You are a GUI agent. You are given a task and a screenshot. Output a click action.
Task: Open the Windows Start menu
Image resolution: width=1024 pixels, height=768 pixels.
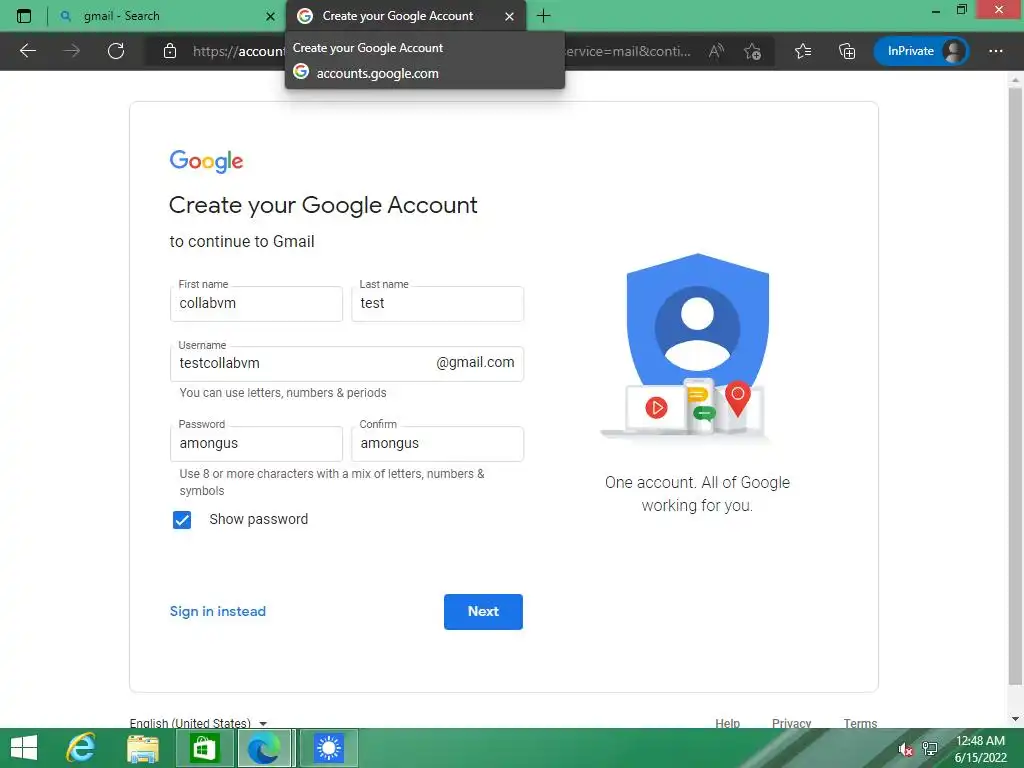[x=24, y=748]
